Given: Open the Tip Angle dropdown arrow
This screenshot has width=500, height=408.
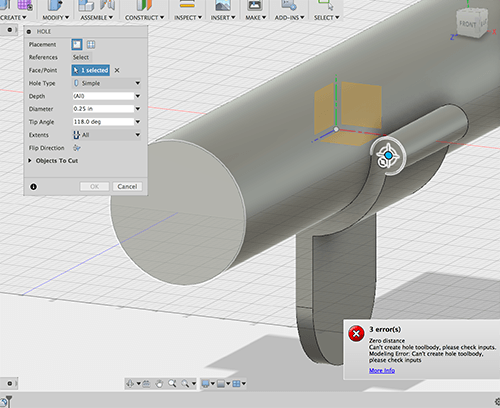Looking at the screenshot, I should click(138, 122).
